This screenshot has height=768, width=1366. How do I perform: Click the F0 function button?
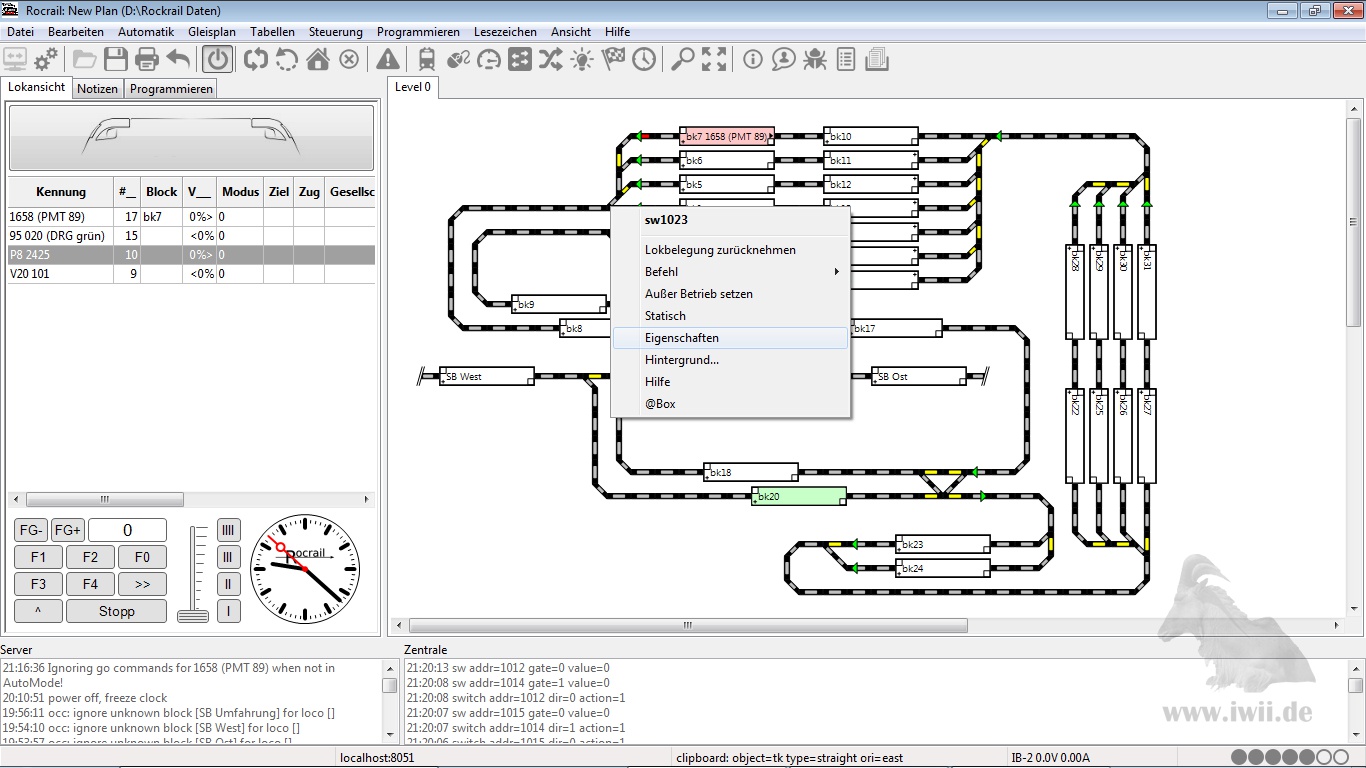point(143,558)
